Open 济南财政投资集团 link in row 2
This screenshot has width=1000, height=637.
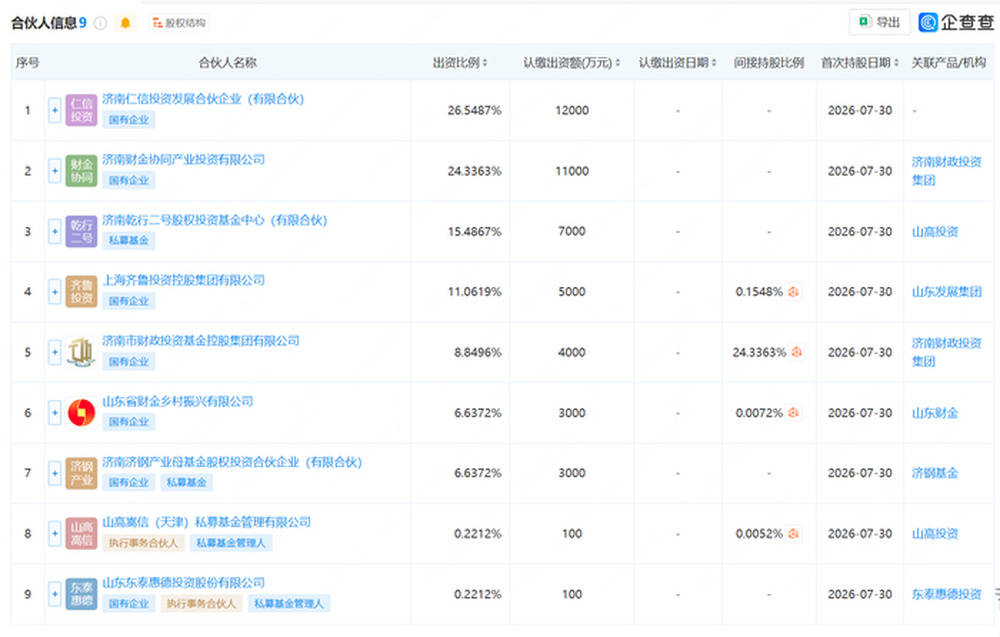coord(946,171)
